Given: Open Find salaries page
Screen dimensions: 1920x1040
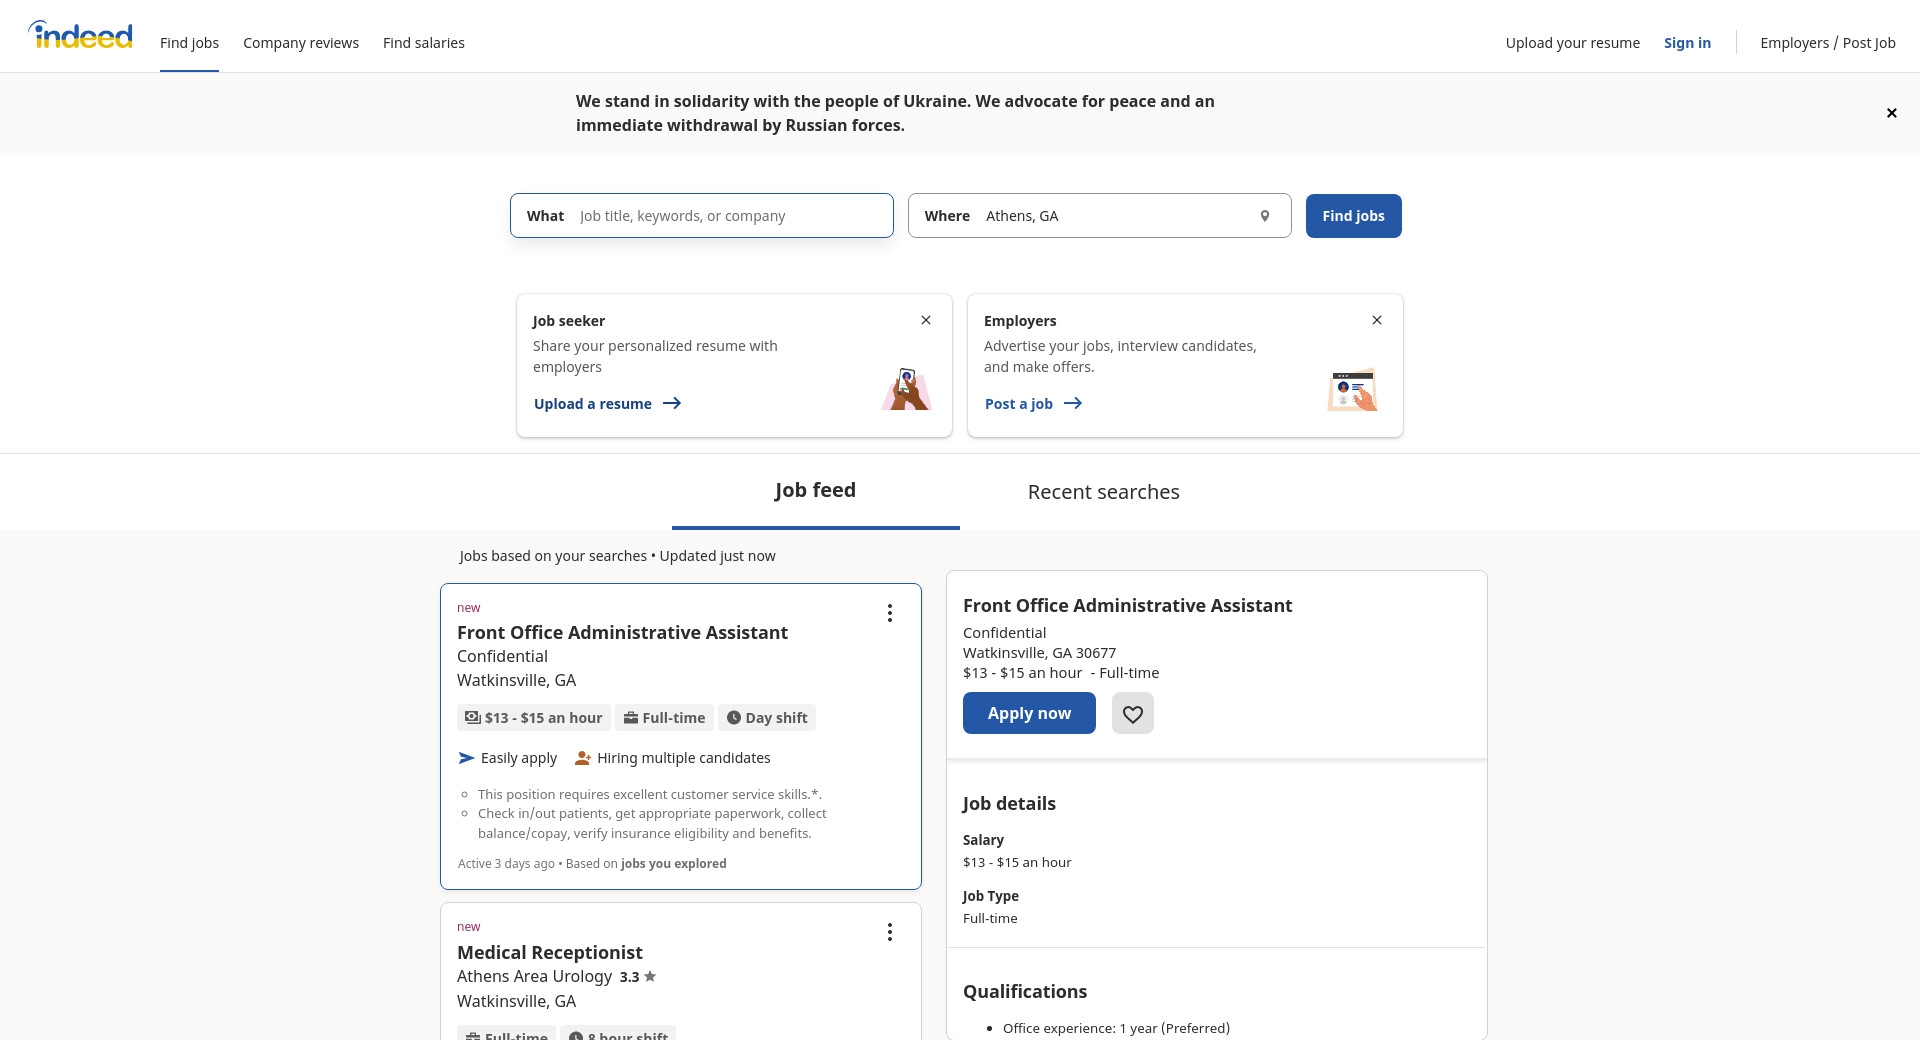Looking at the screenshot, I should (423, 43).
